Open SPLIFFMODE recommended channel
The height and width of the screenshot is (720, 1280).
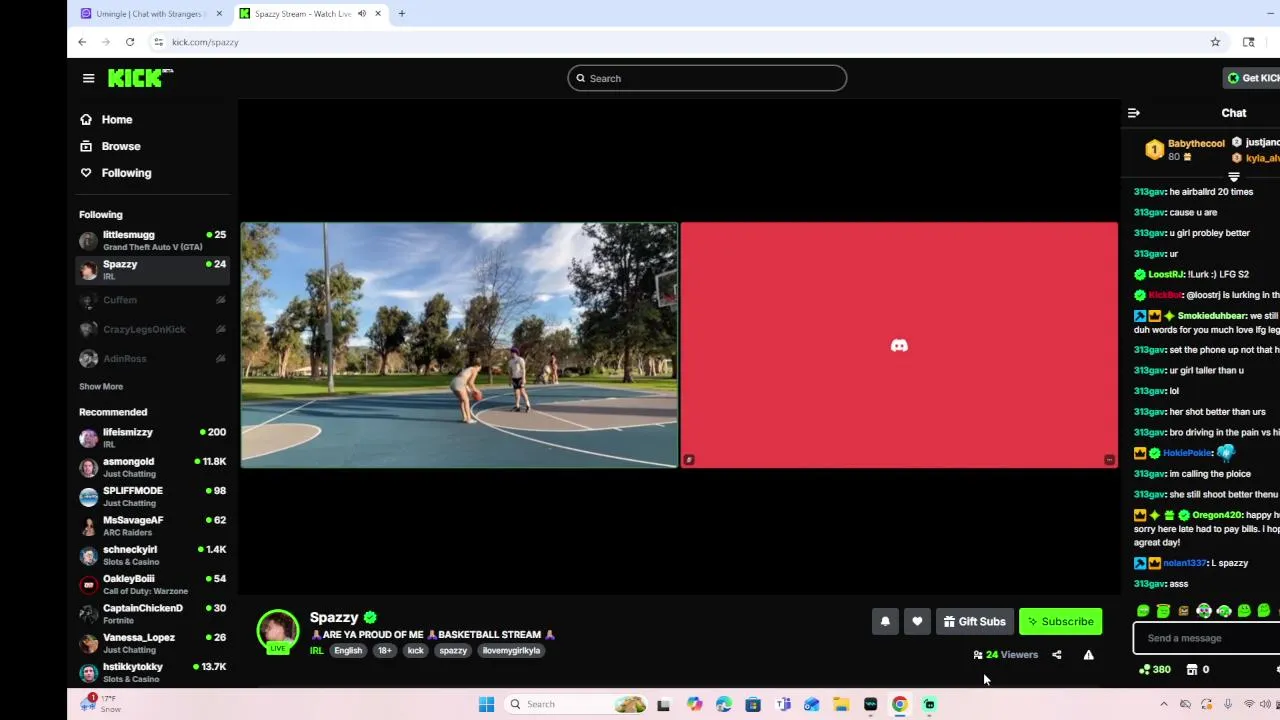pos(154,496)
